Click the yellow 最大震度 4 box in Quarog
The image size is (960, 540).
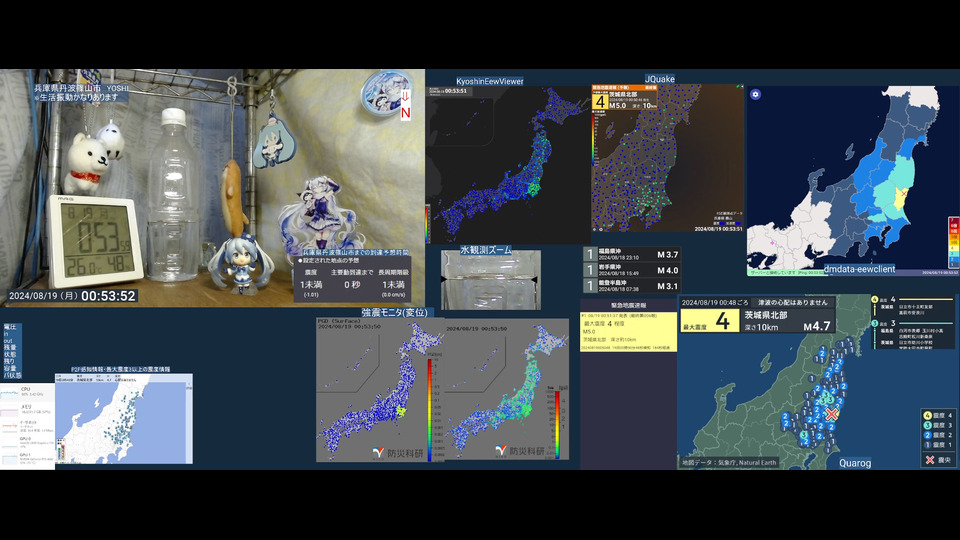click(710, 321)
